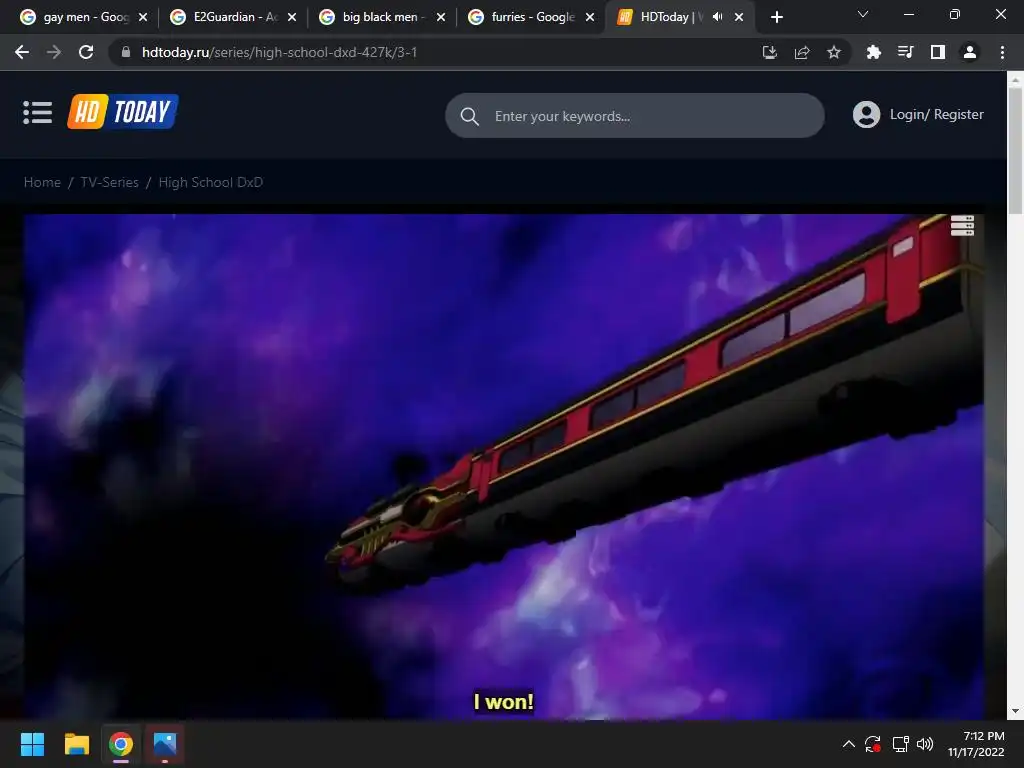This screenshot has width=1024, height=768.
Task: Close the 'furries - Google' tab
Action: 590,17
